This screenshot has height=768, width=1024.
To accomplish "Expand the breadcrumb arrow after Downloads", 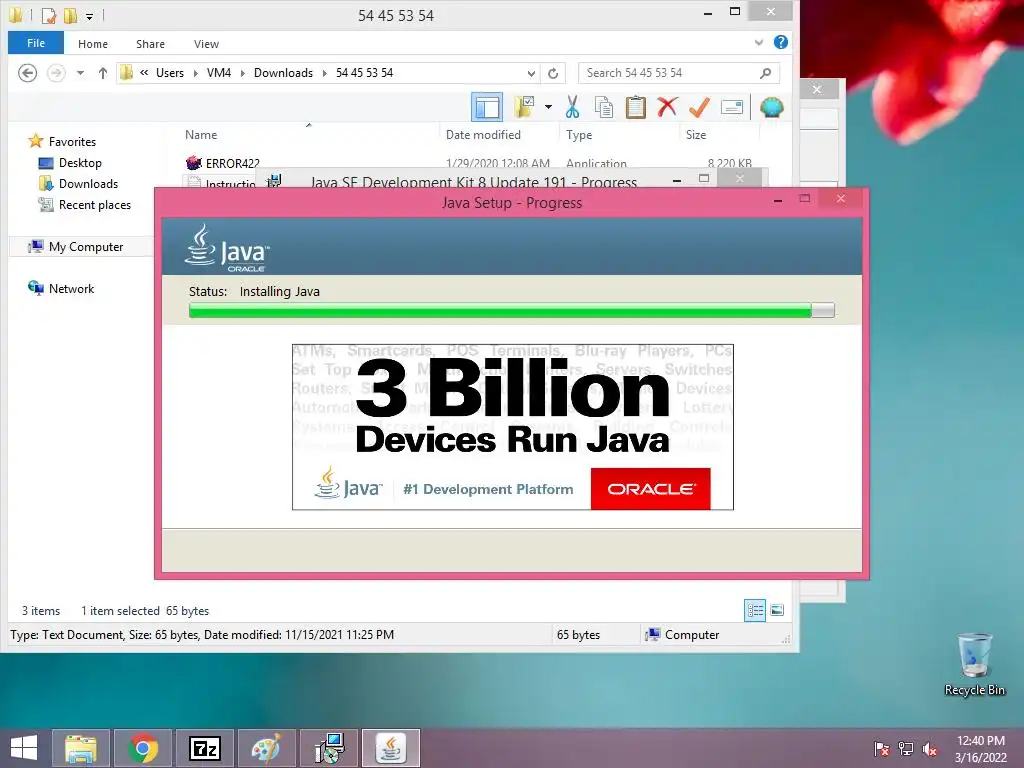I will pos(325,73).
